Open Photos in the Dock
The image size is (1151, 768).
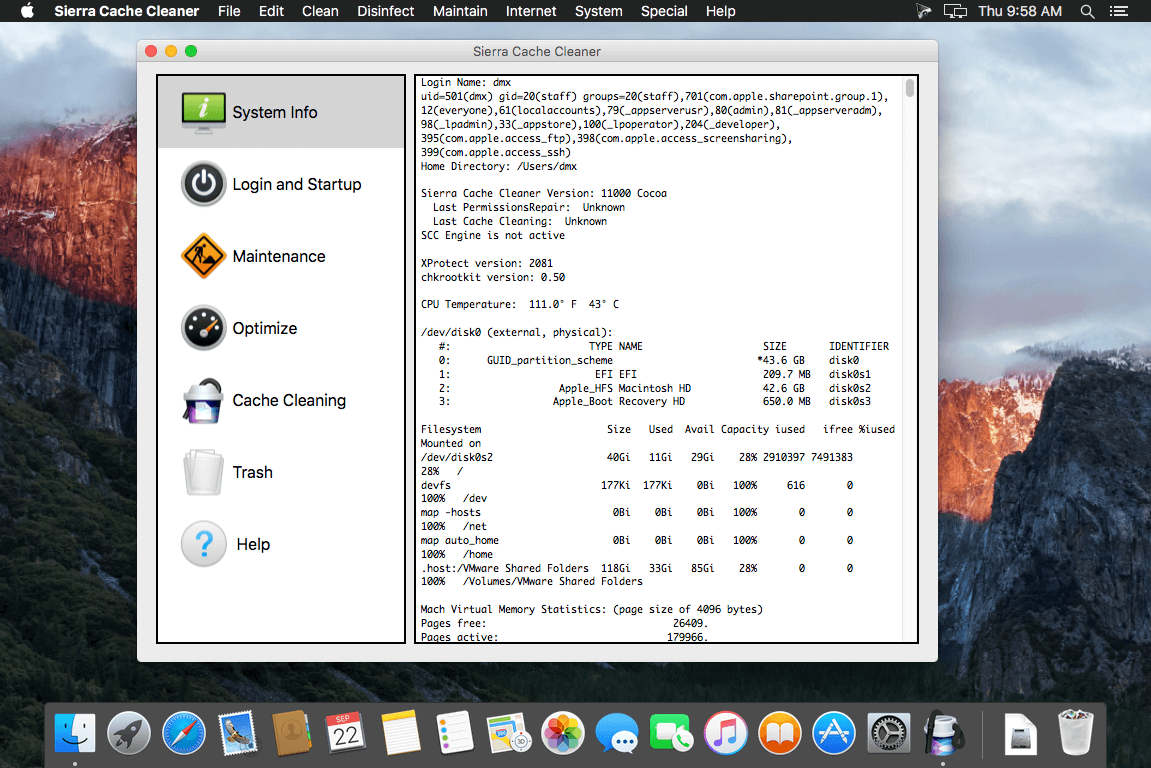(563, 733)
